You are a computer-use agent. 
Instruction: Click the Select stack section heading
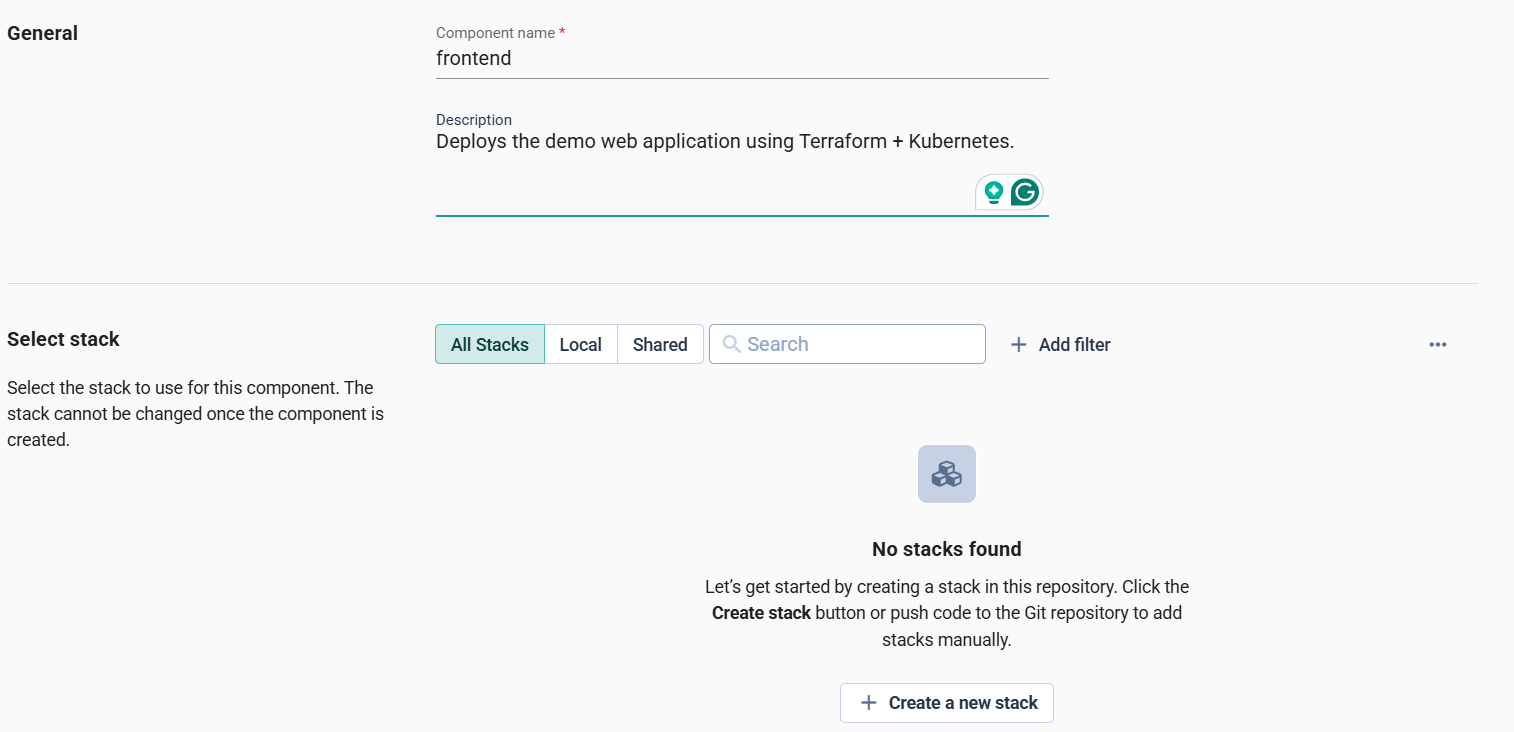point(63,339)
